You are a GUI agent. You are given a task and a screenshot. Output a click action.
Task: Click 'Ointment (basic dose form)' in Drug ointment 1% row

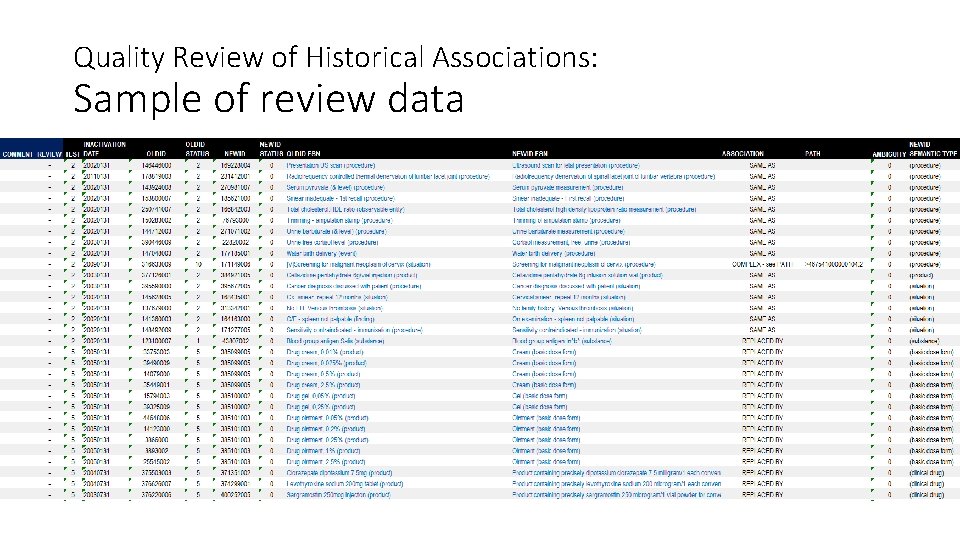[546, 451]
